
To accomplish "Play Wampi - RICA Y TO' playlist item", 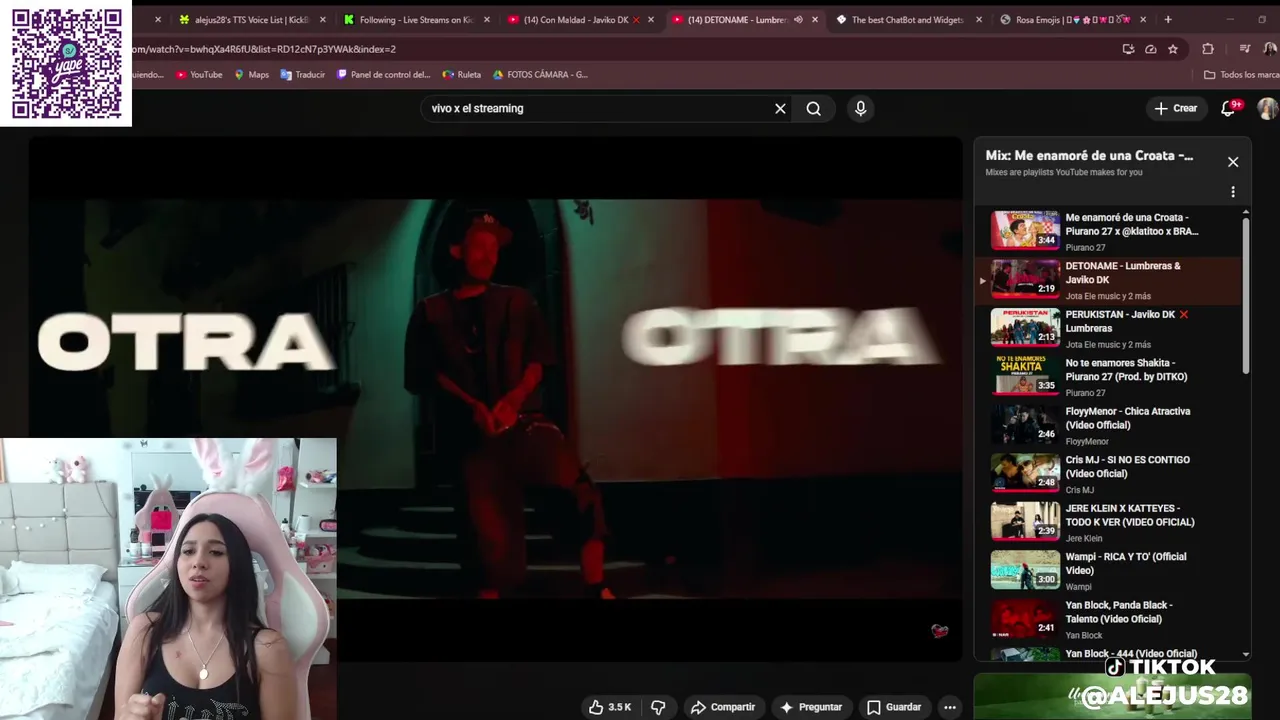I will tap(1108, 571).
